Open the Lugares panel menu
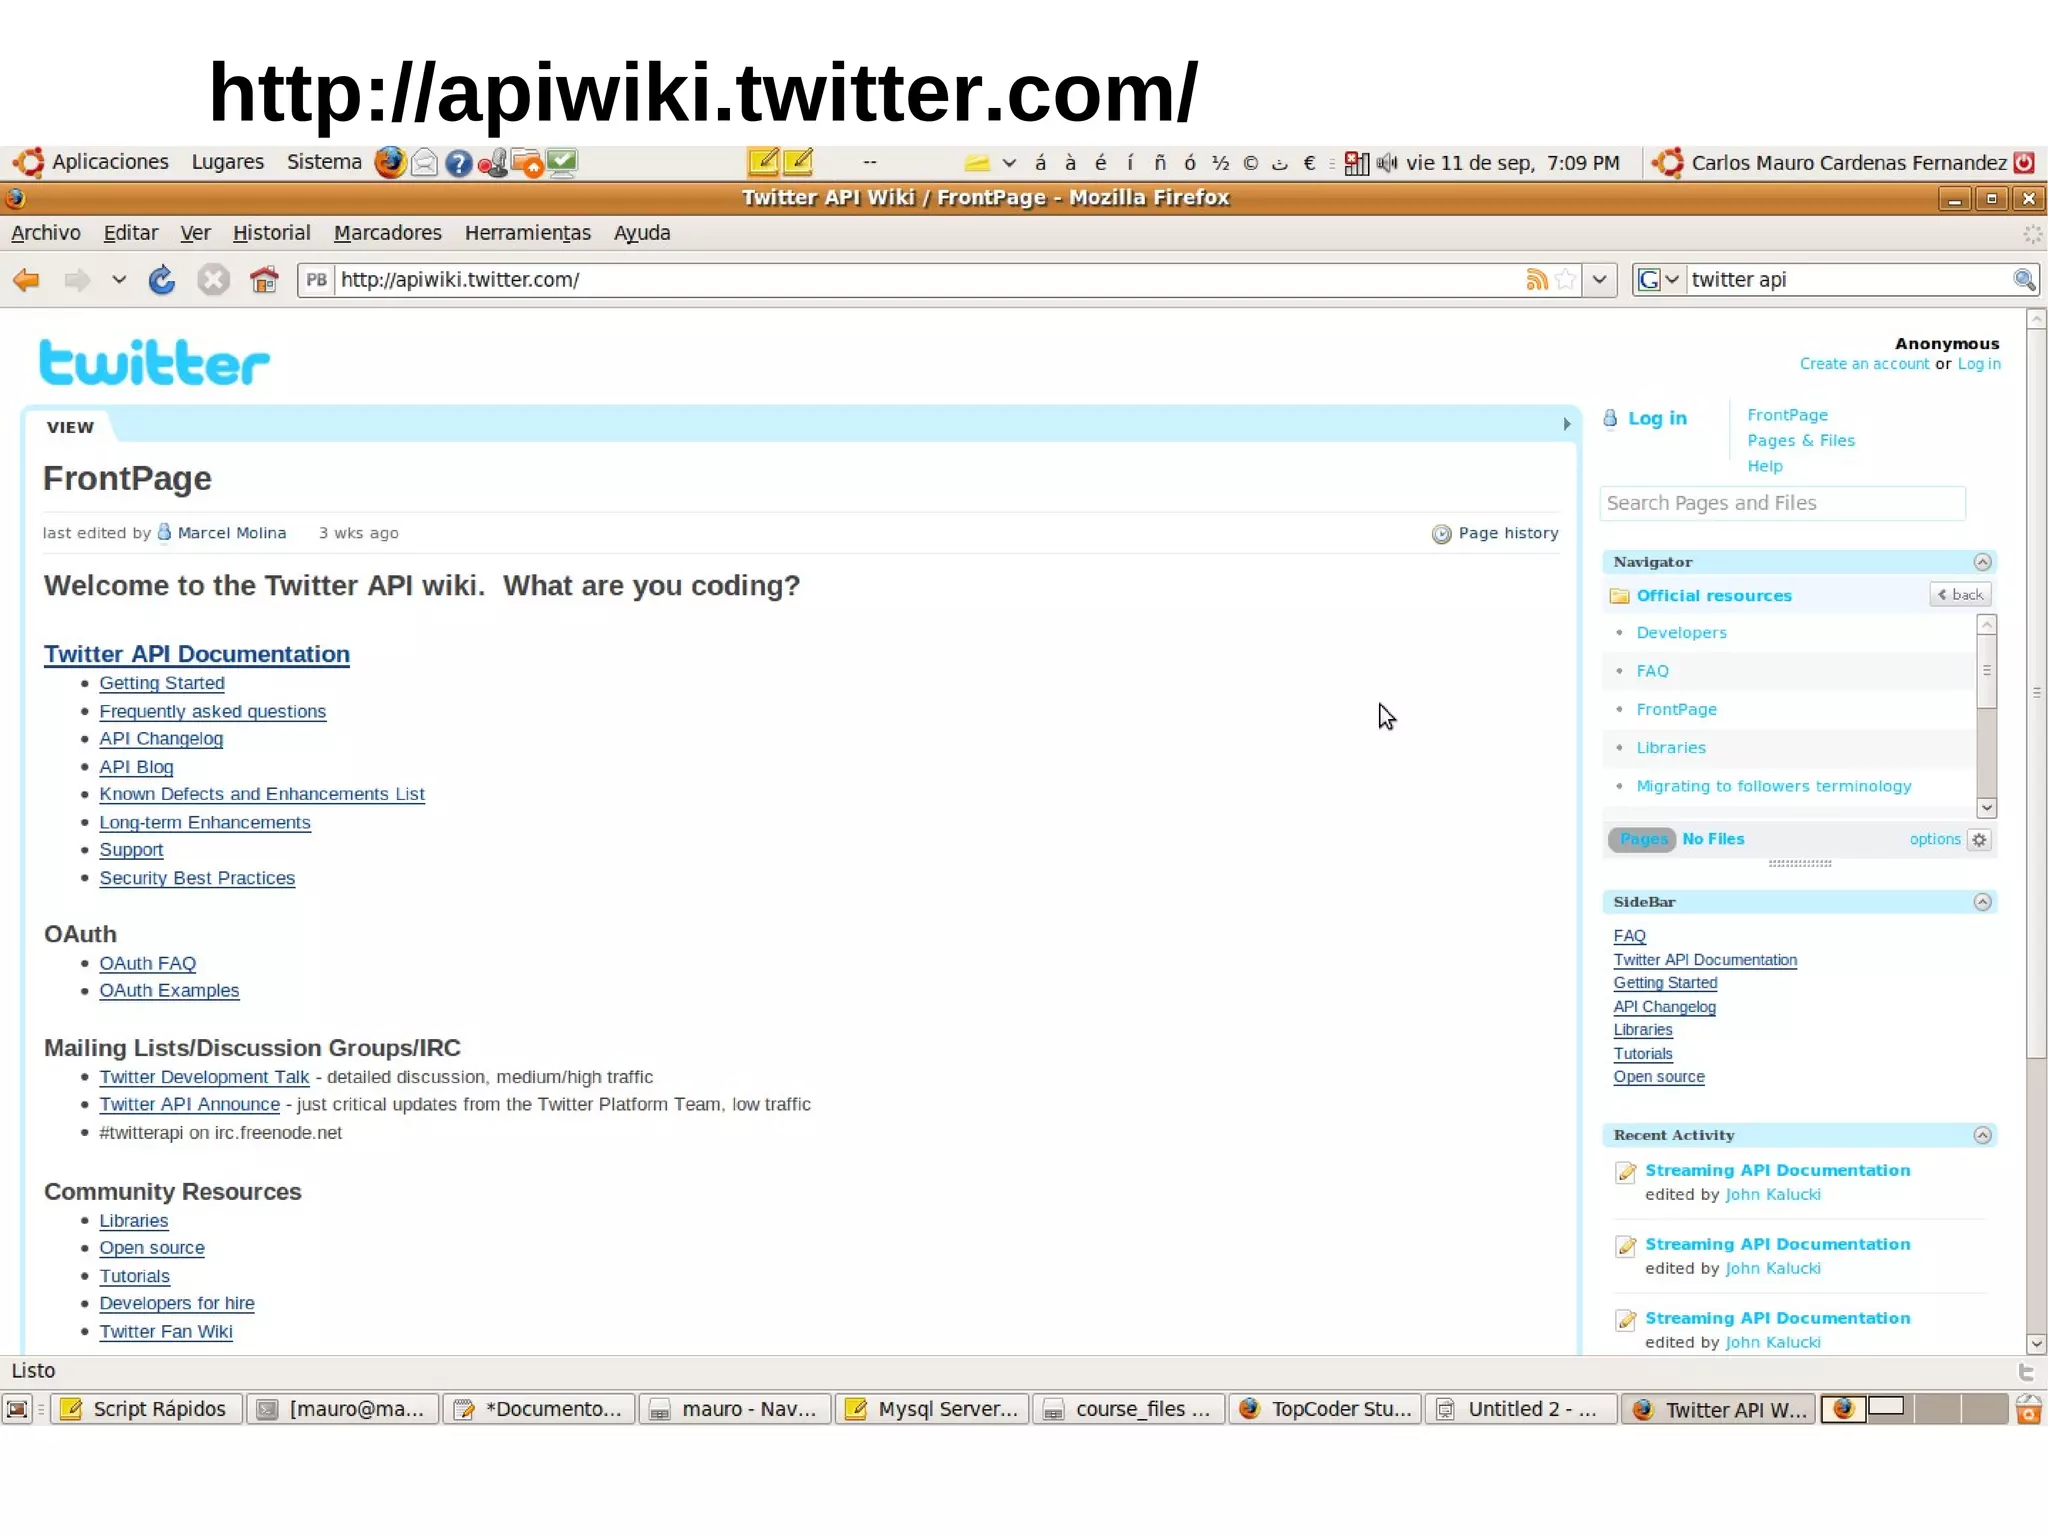This screenshot has width=2048, height=1535. (x=228, y=162)
